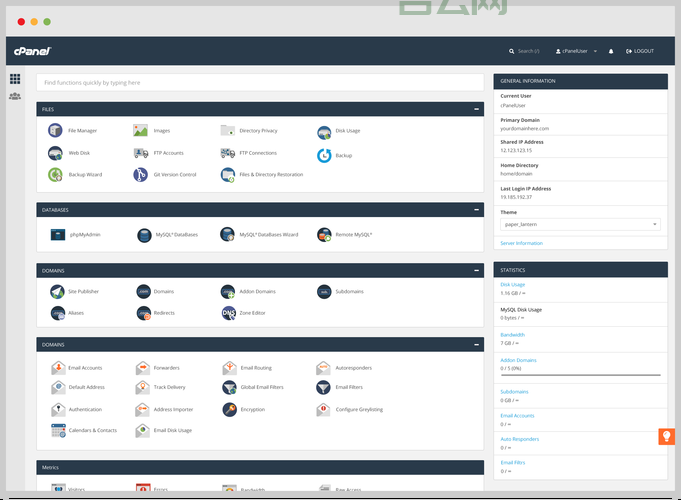Open the Subdomains statistics link

click(514, 392)
